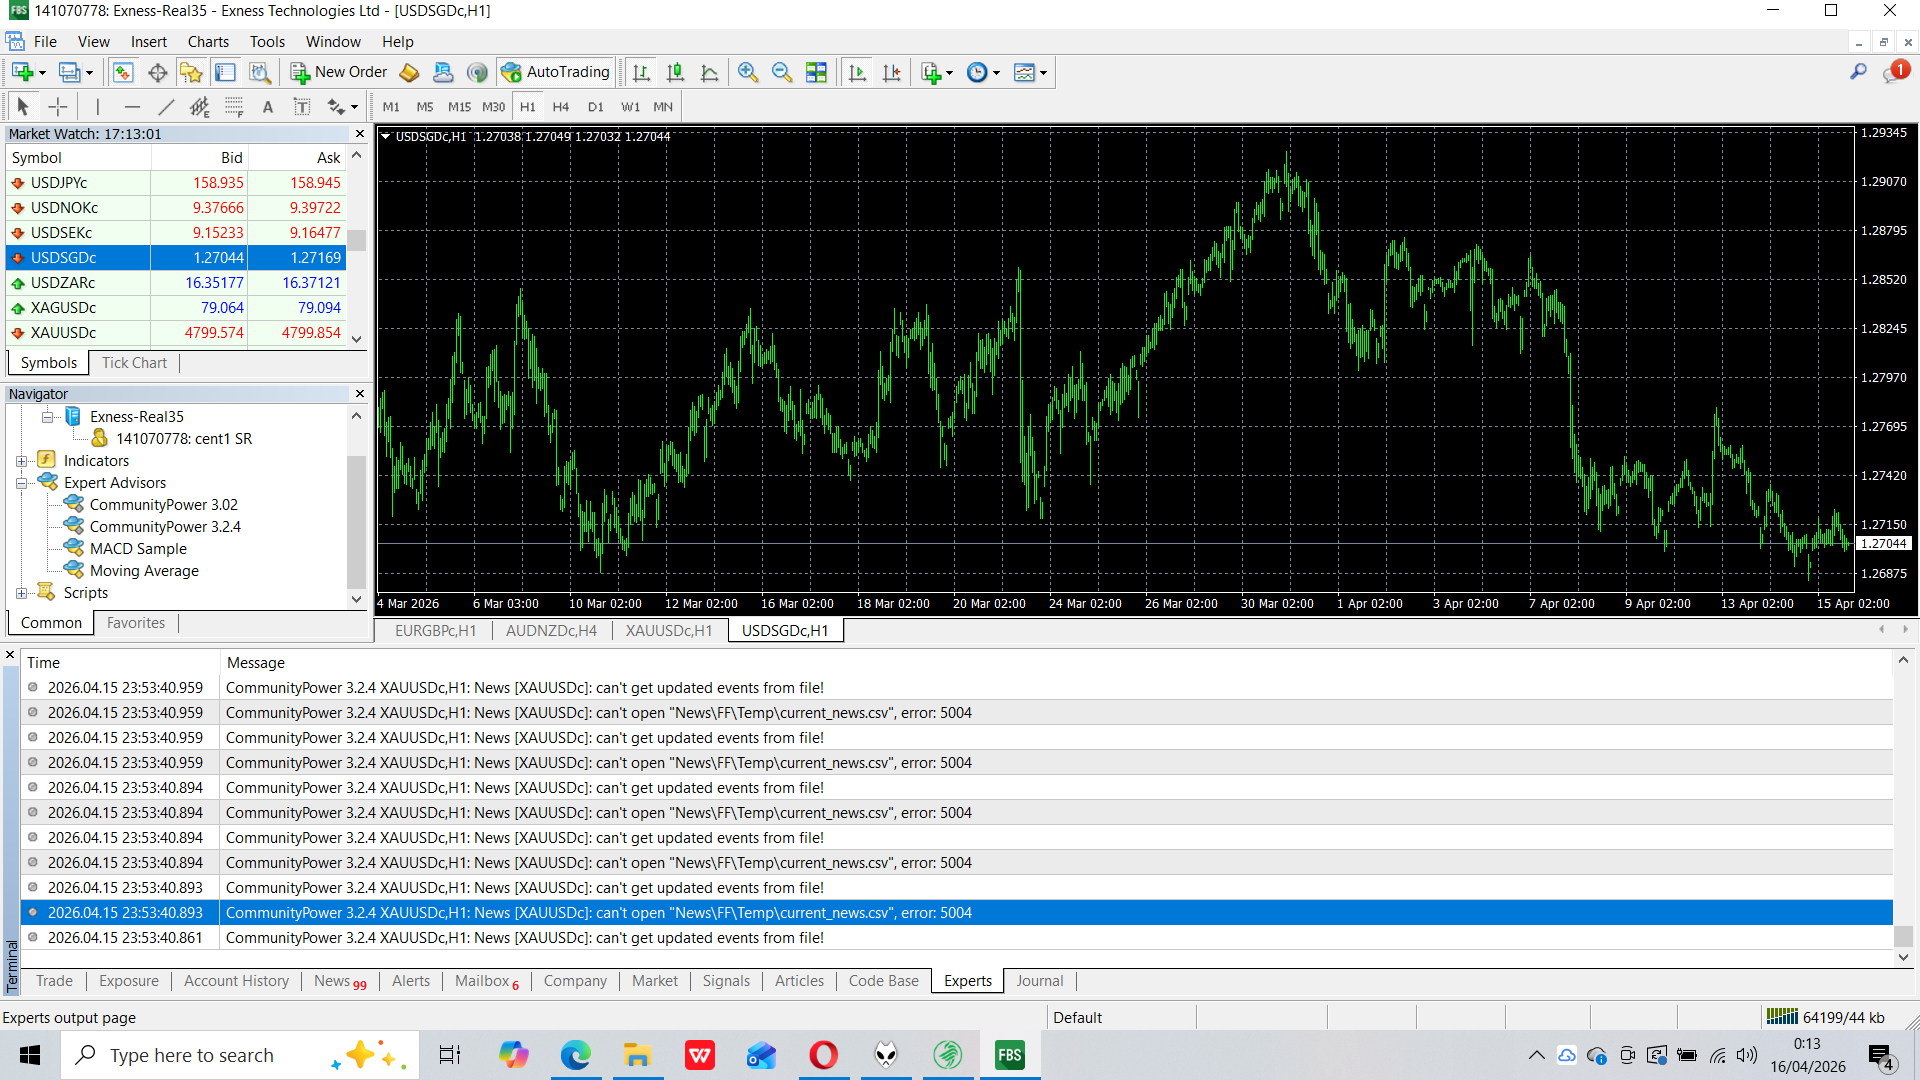Open the Data Window crosshair icon

click(x=157, y=72)
